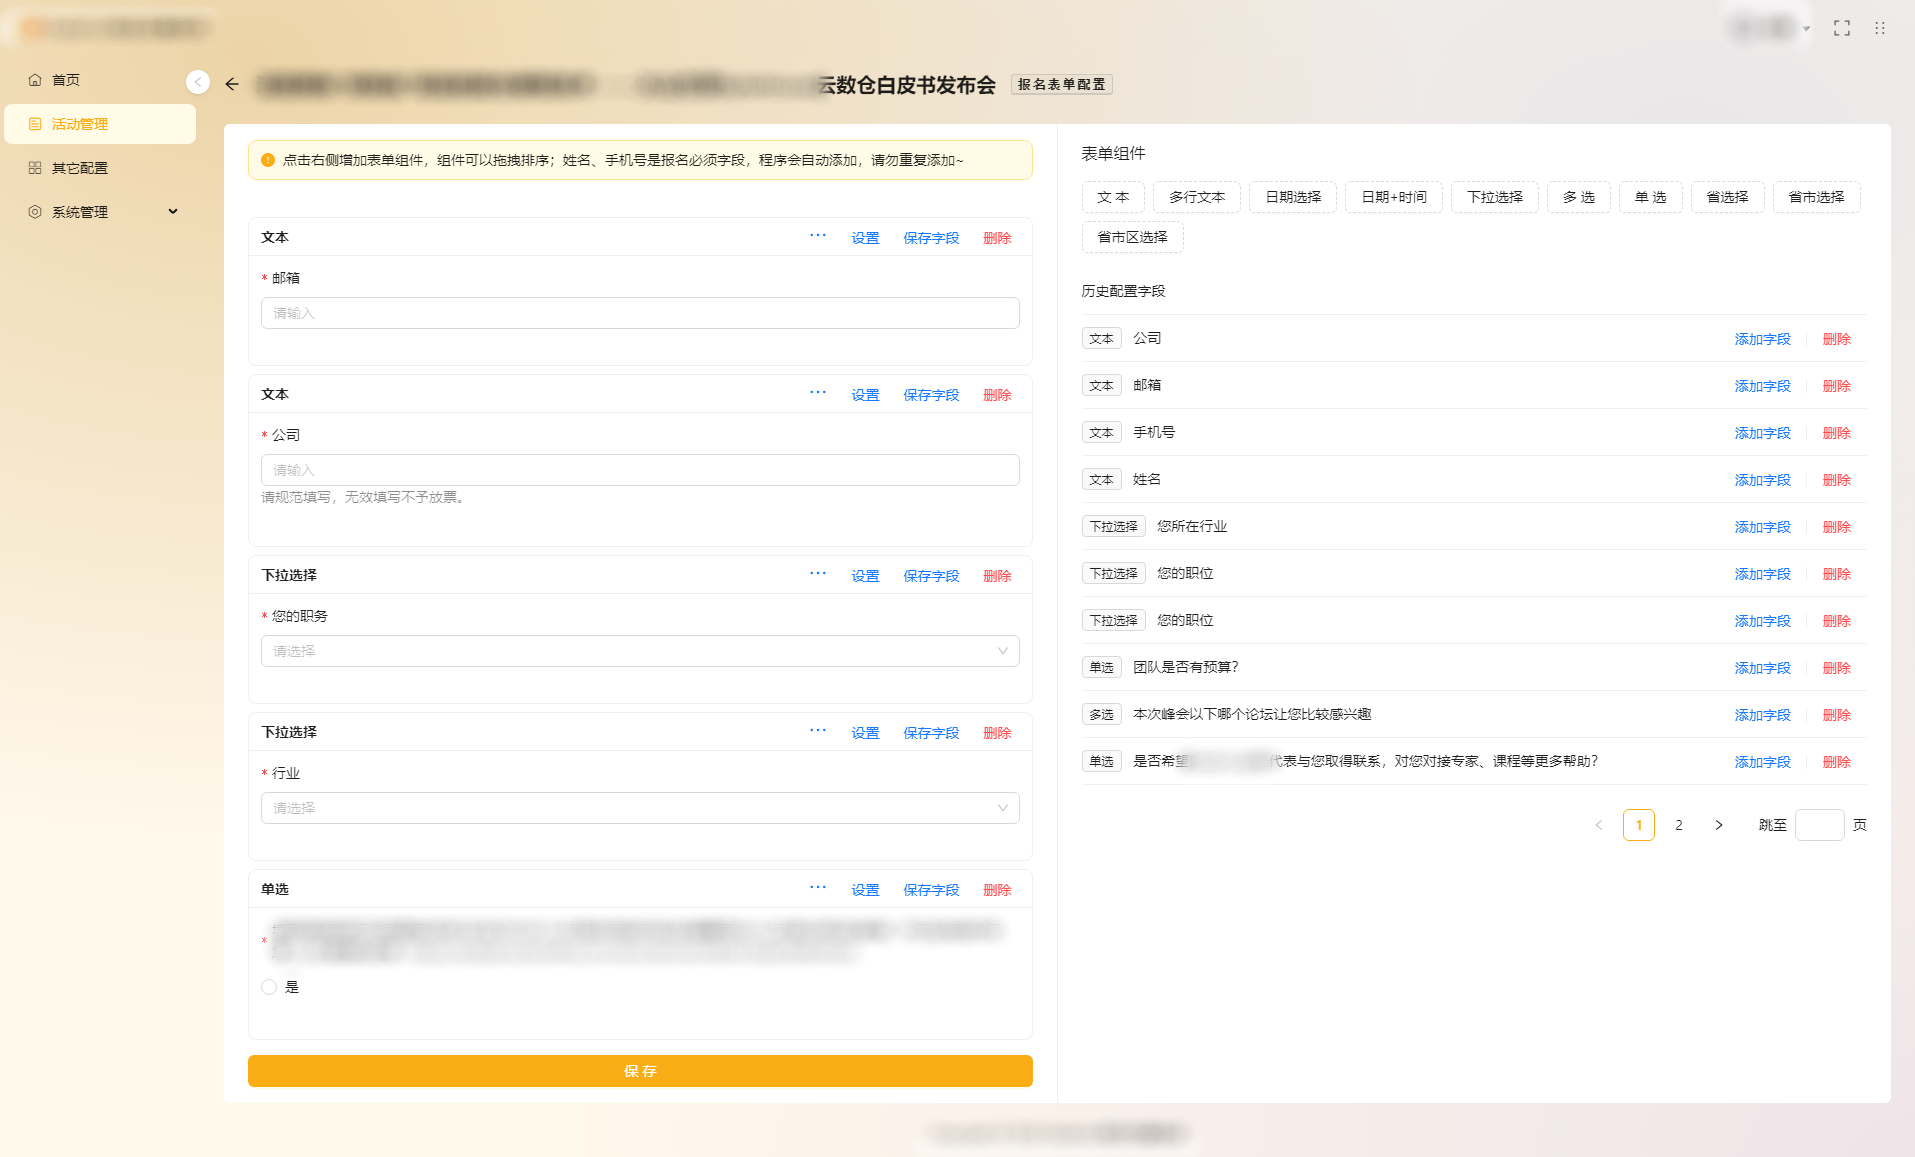Go to previous page arrow in pagination
Screen dimensions: 1915x1157
(1599, 825)
